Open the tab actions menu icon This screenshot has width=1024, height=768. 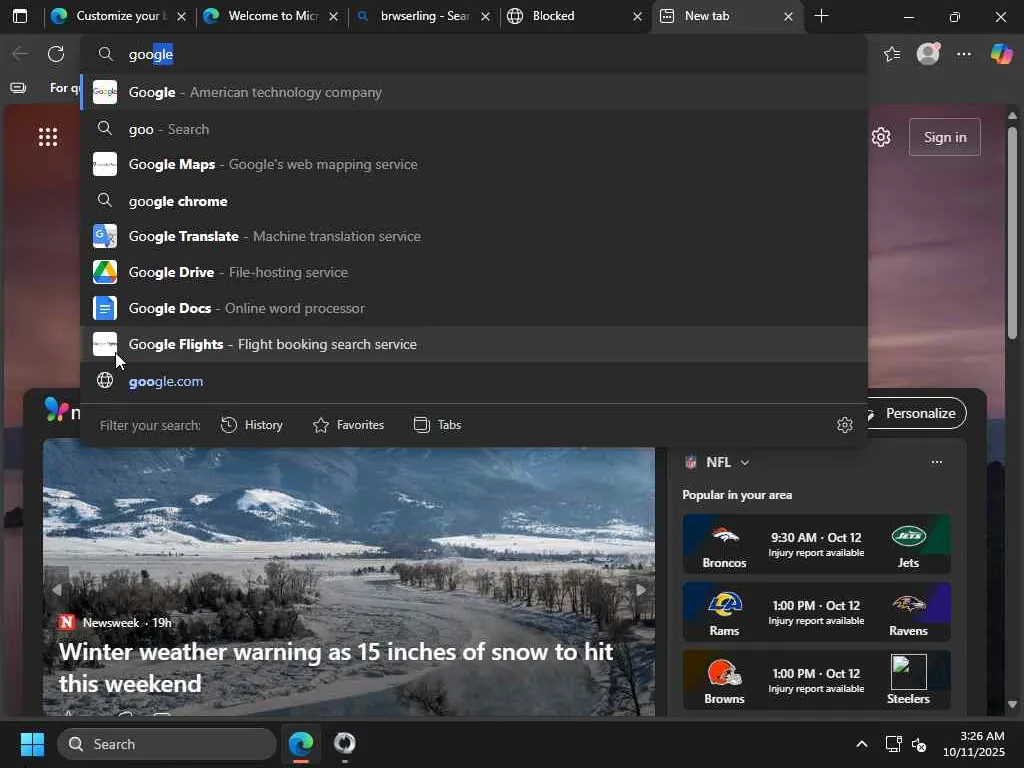click(x=20, y=16)
